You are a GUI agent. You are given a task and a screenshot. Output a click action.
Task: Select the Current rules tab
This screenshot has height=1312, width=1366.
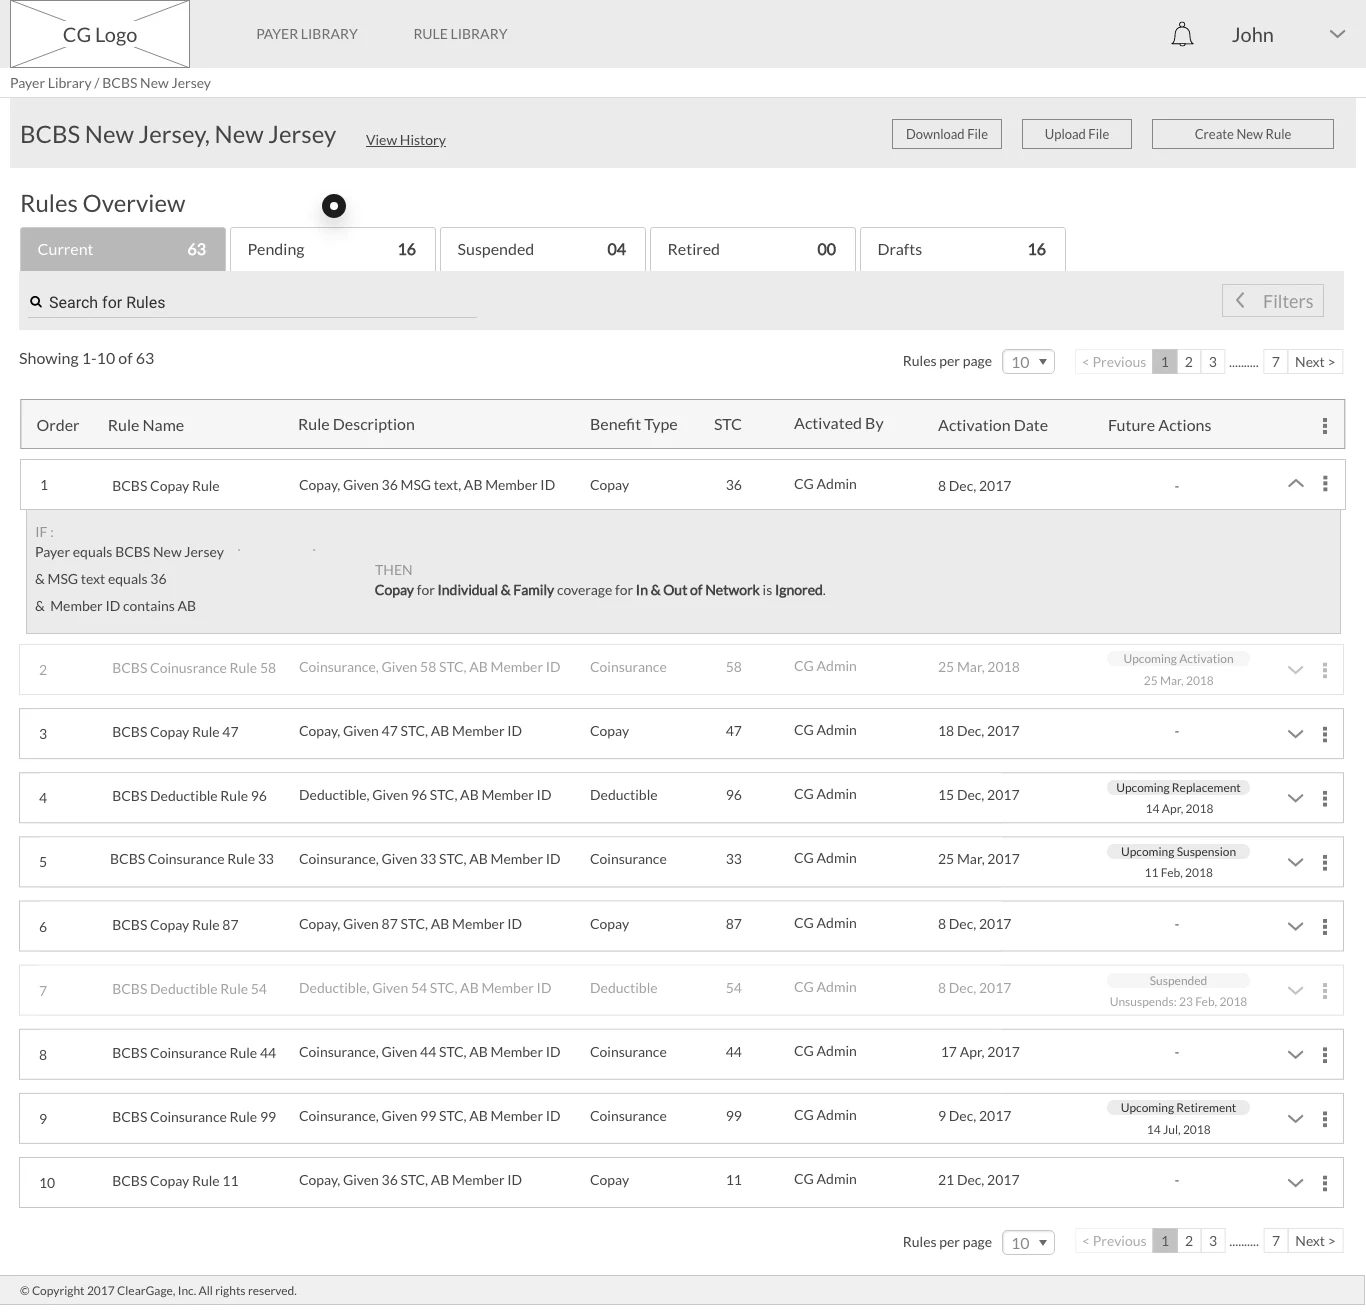pyautogui.click(x=123, y=249)
